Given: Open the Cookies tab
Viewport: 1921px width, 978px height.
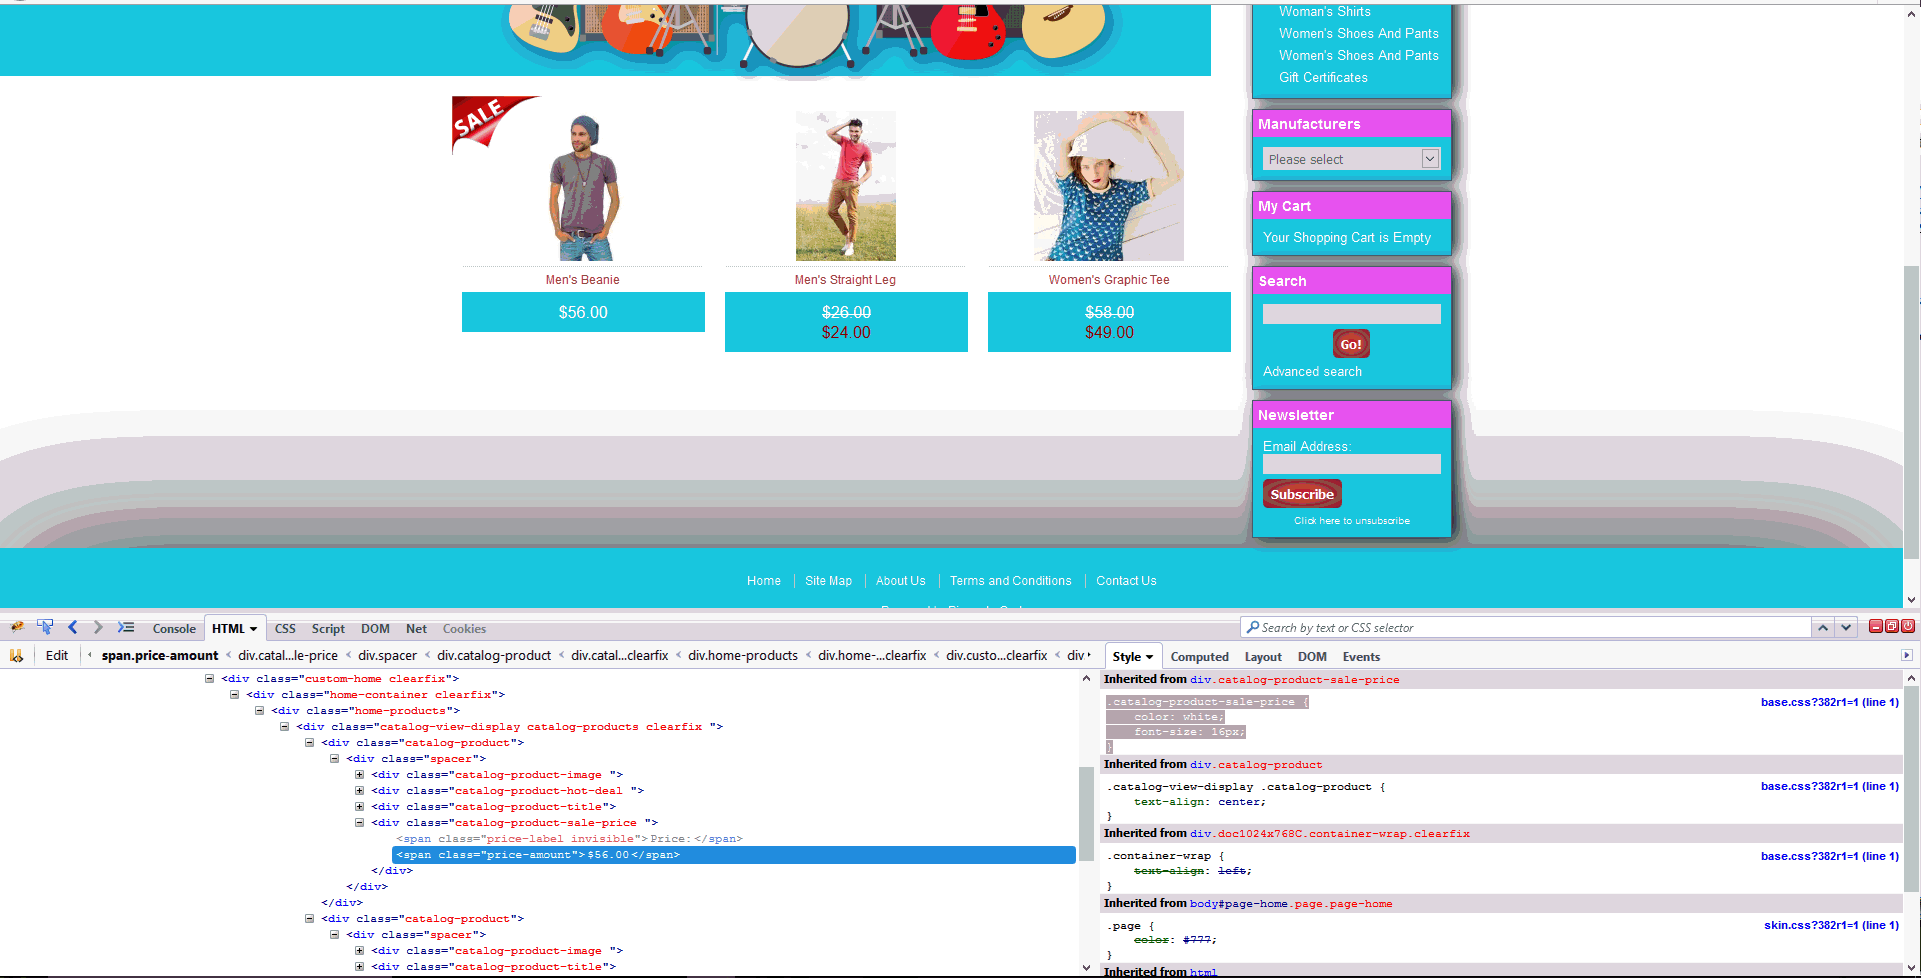Looking at the screenshot, I should [464, 629].
